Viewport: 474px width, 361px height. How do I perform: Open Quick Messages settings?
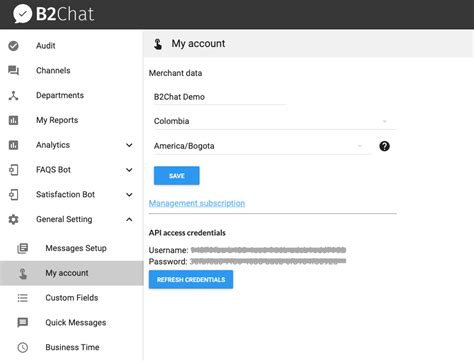(72, 322)
